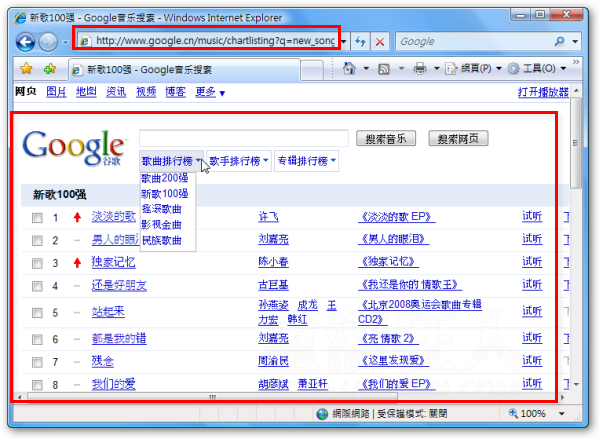Select 影视金曲 from the dropdown menu

point(161,225)
